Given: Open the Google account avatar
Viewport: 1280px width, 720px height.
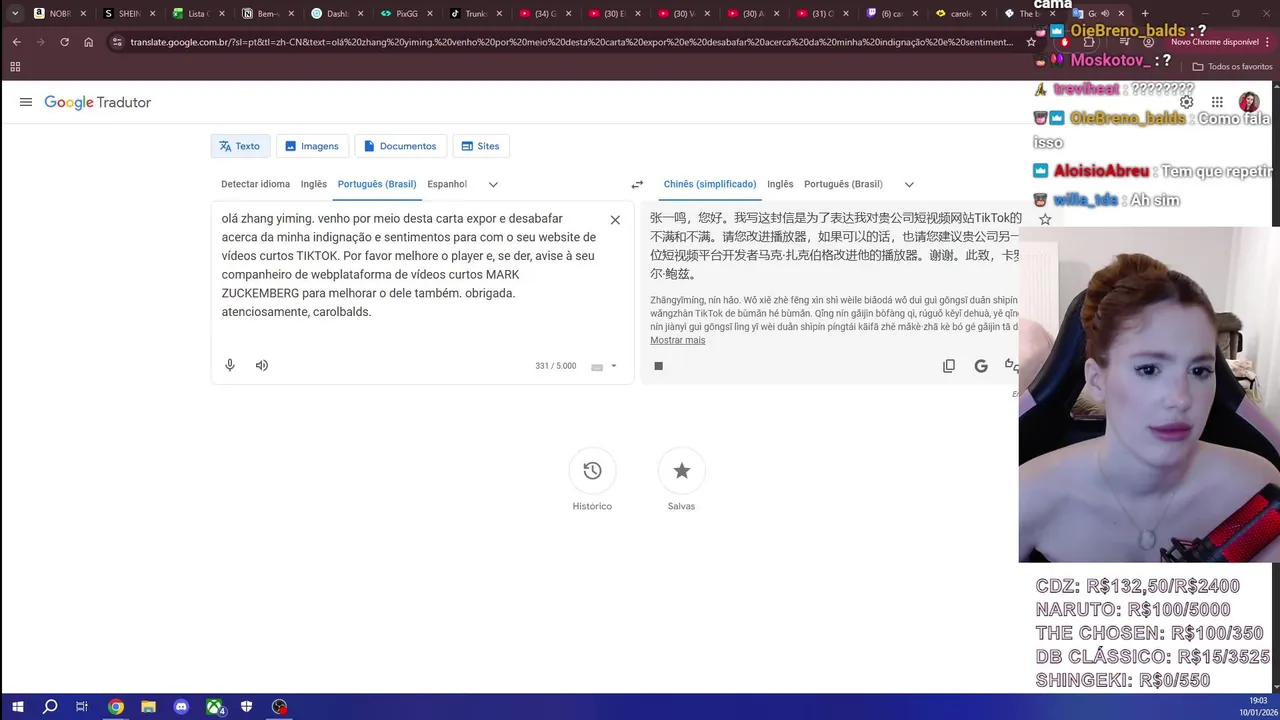Looking at the screenshot, I should [1249, 102].
